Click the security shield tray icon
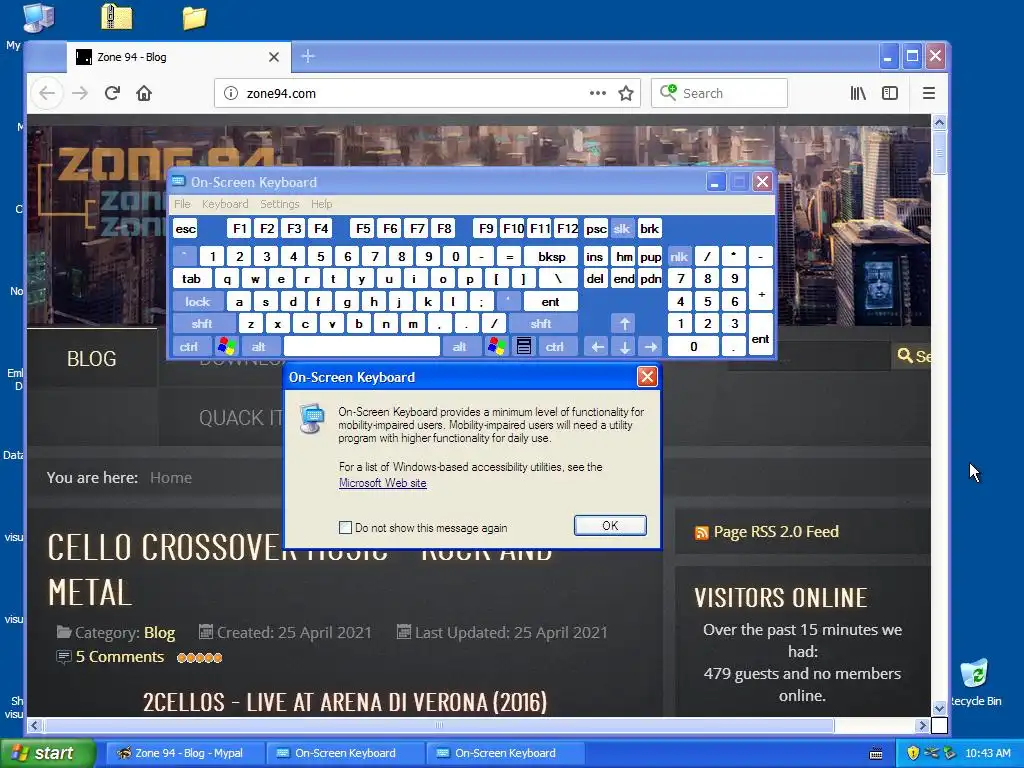1024x768 pixels. (912, 753)
